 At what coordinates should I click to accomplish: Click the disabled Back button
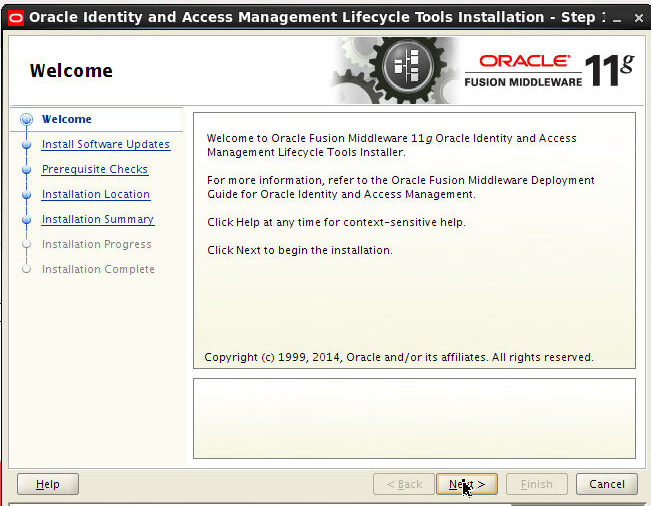click(404, 484)
